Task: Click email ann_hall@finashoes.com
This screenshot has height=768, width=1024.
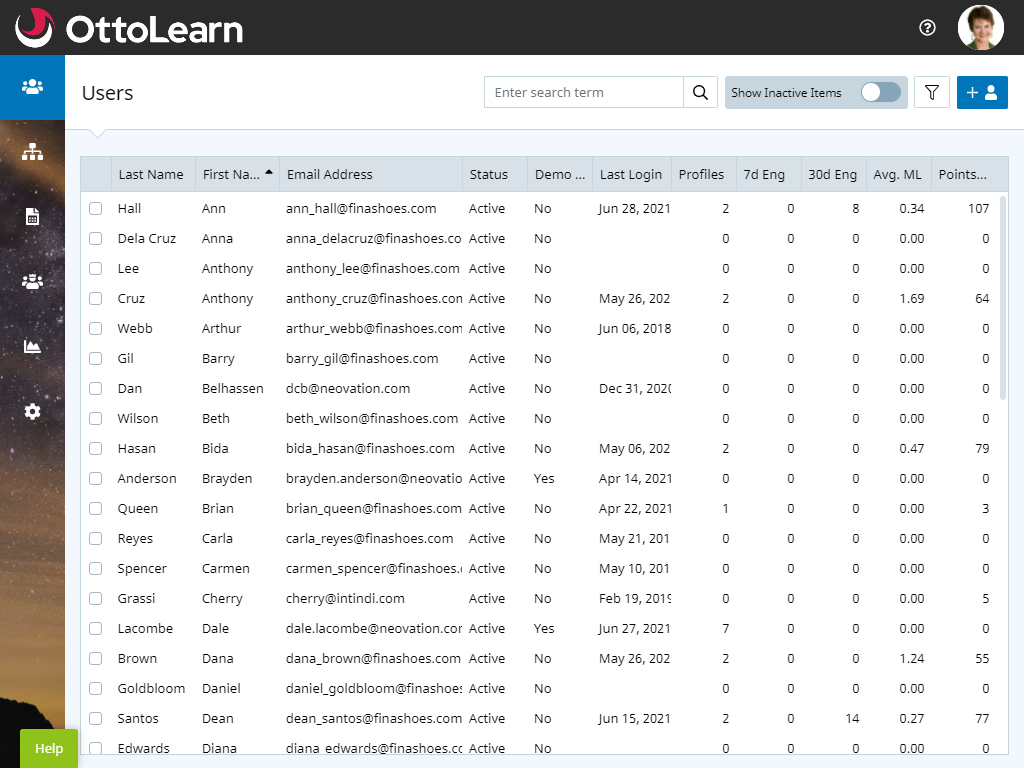Action: point(361,208)
